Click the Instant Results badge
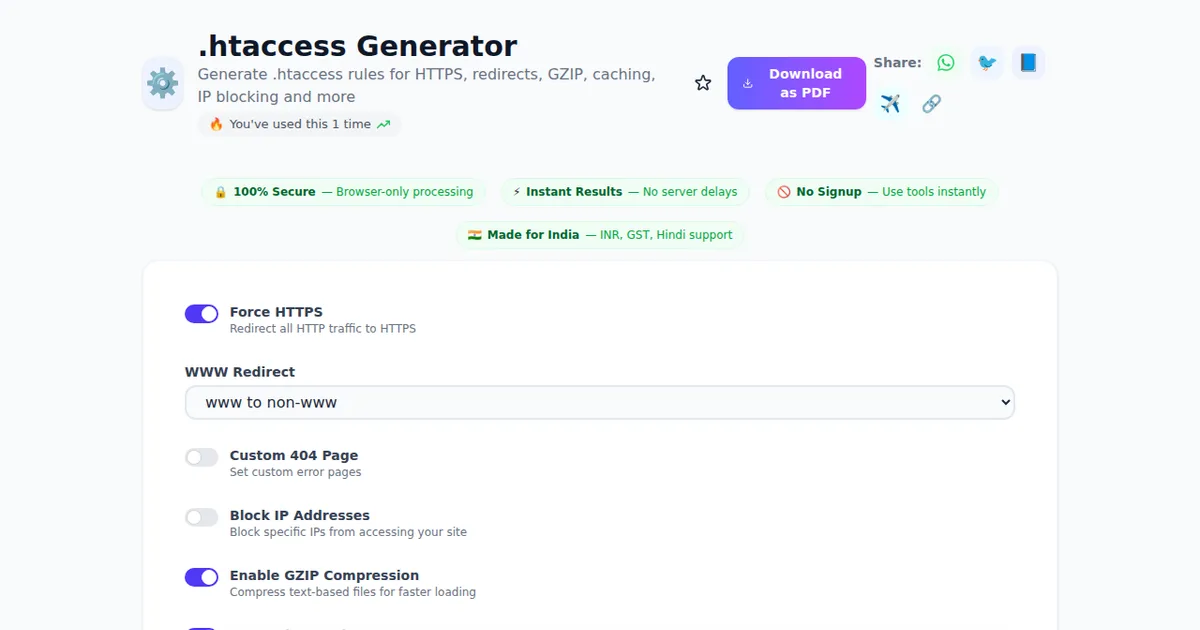The image size is (1200, 630). click(x=625, y=192)
